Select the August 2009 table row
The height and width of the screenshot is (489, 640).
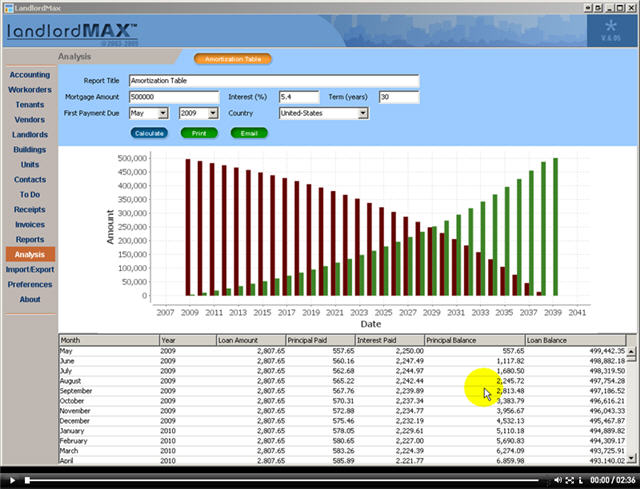(x=342, y=381)
